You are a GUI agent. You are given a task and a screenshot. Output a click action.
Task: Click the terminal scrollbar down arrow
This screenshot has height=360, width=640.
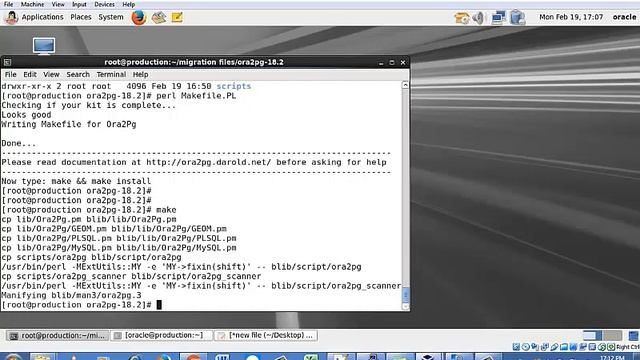tap(406, 306)
